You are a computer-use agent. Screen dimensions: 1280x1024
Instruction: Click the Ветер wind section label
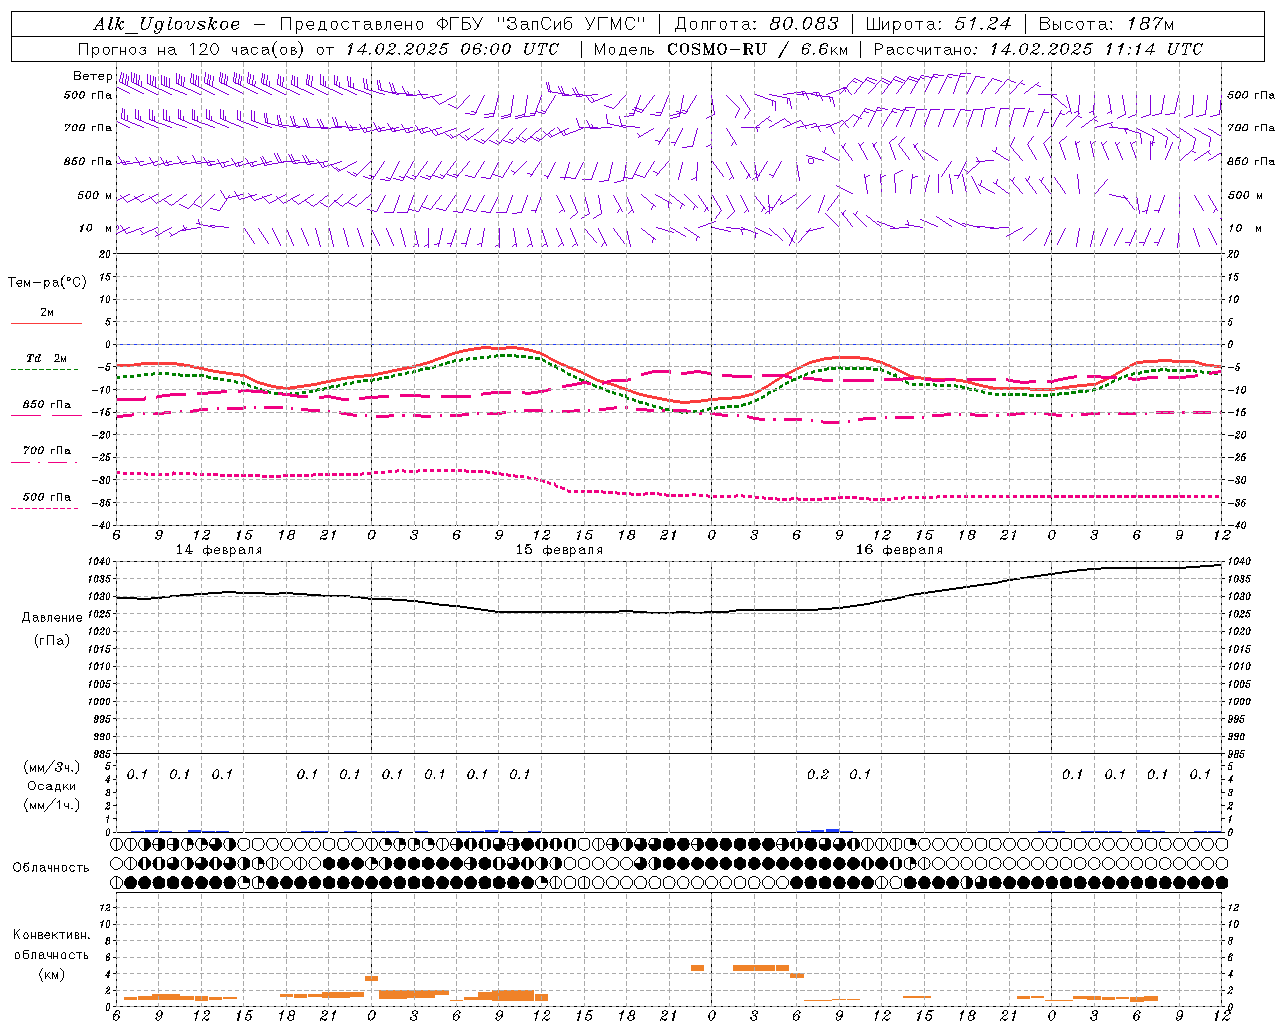[x=92, y=76]
